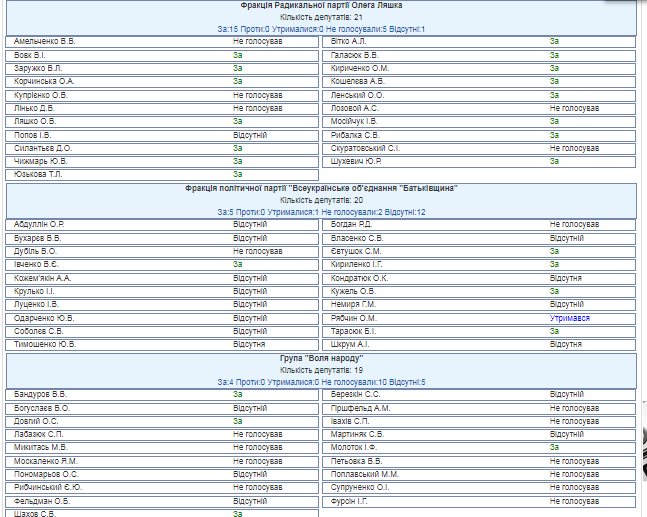Select Богдан Р.Д. row
This screenshot has height=517, width=647.
coord(479,225)
